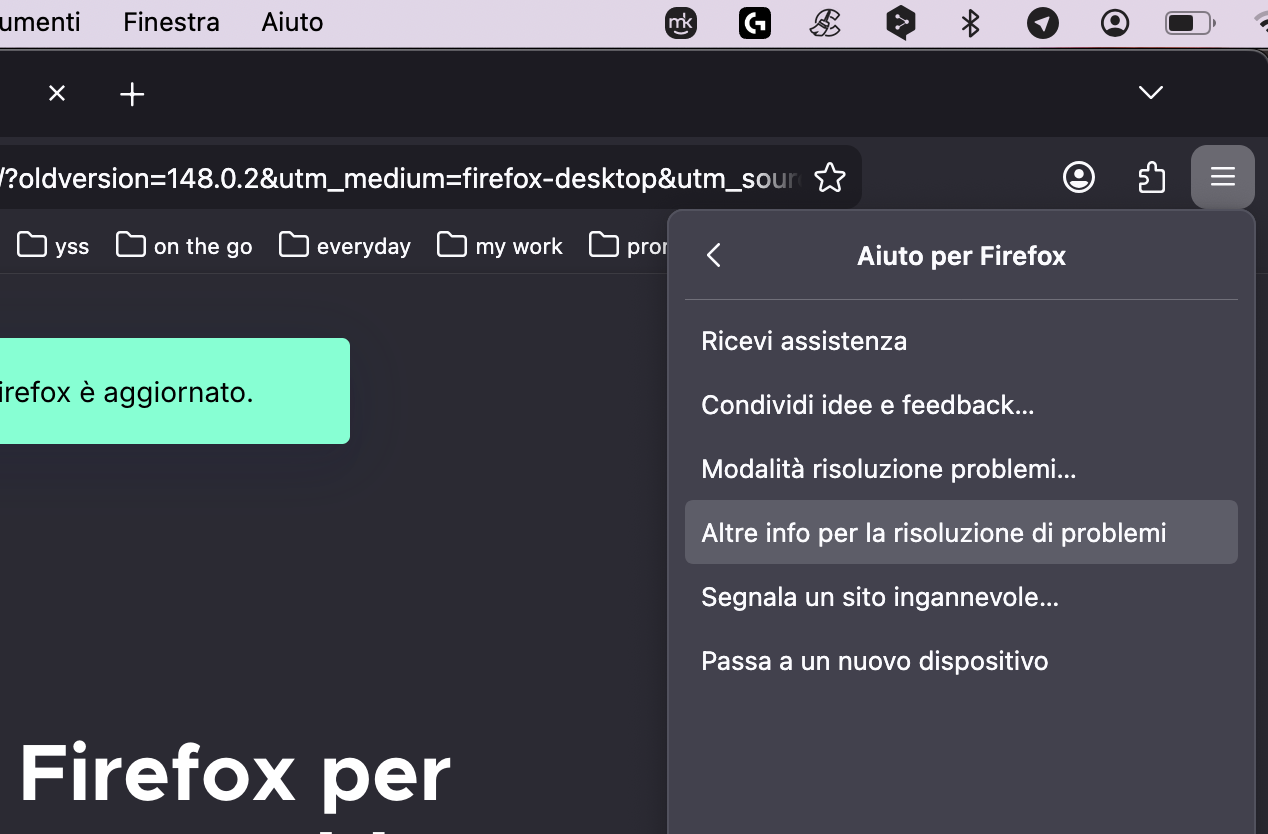
Task: Open the account profile icon in the toolbar
Action: tap(1079, 177)
